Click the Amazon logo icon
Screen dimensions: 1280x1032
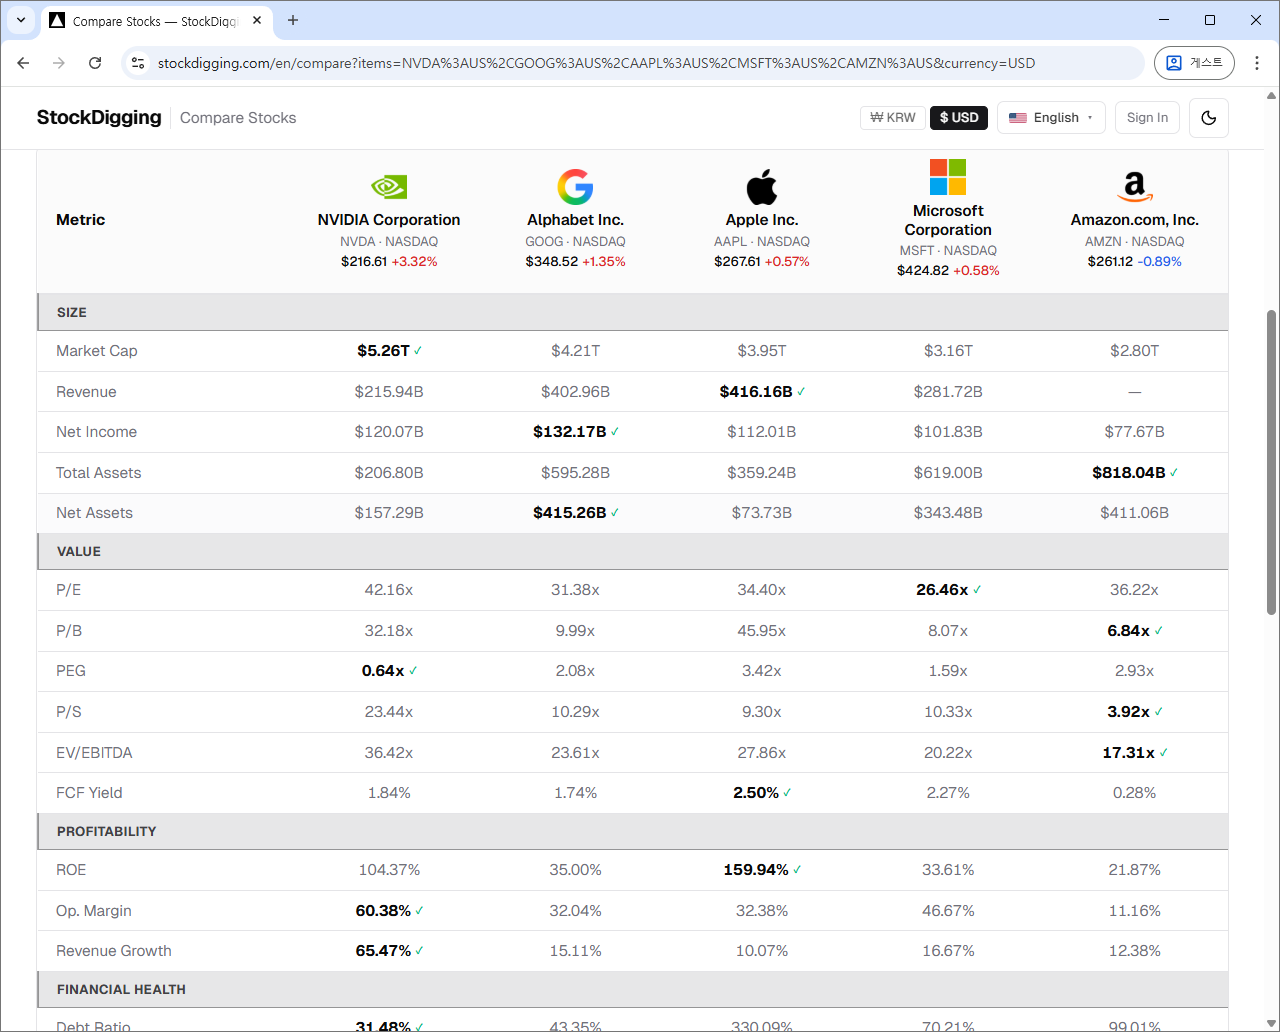click(x=1134, y=187)
